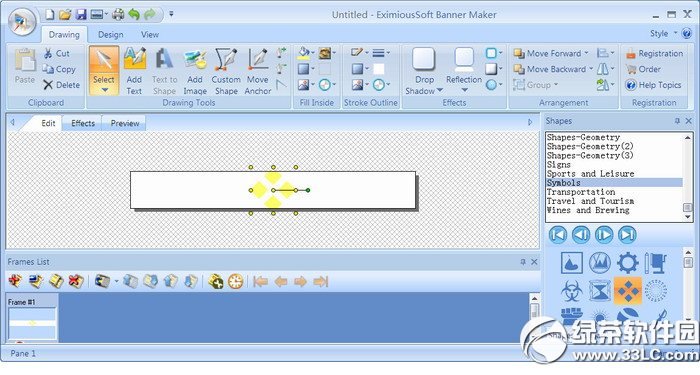Viewport: 700px width, 375px height.
Task: Open the Effects canvas tab
Action: click(x=83, y=123)
